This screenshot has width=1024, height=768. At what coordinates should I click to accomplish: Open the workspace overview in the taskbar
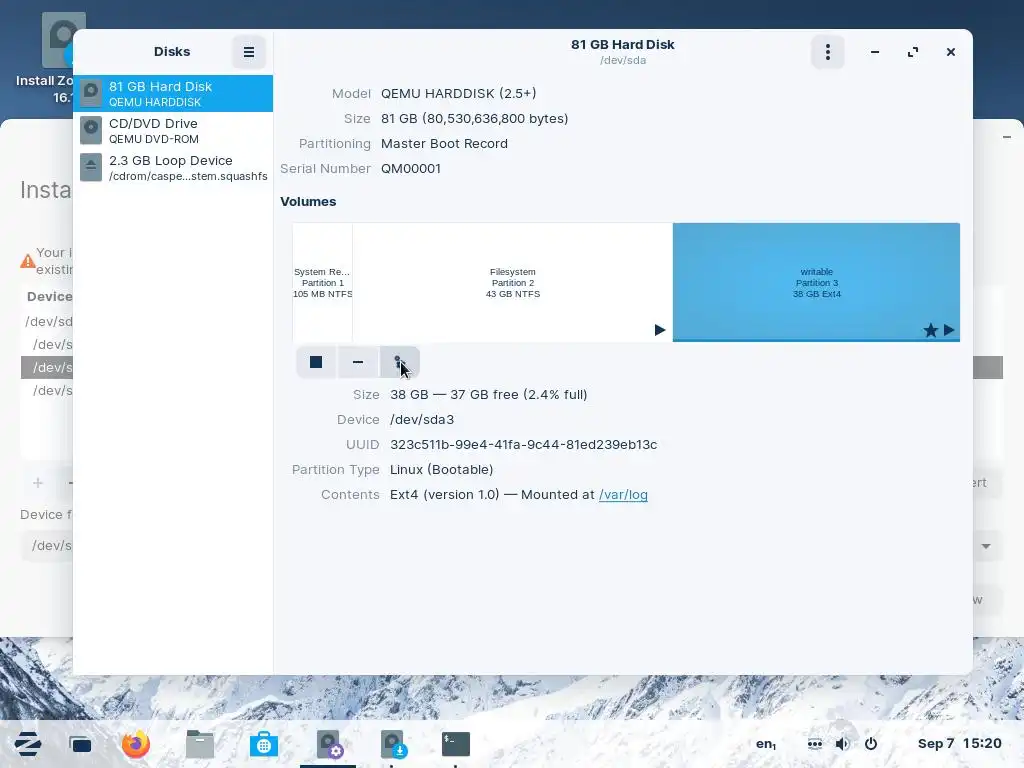[x=80, y=744]
